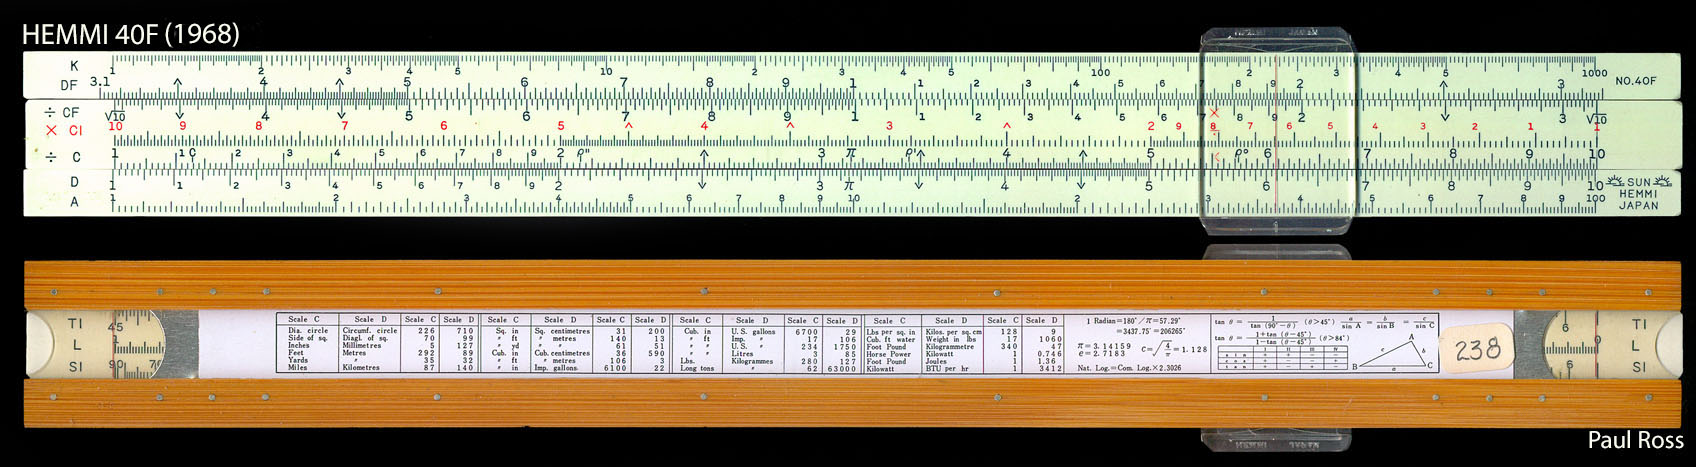Screen dimensions: 1696x467
Task: Click "Circumf. circle" in the conversion table
Action: pyautogui.click(x=370, y=330)
